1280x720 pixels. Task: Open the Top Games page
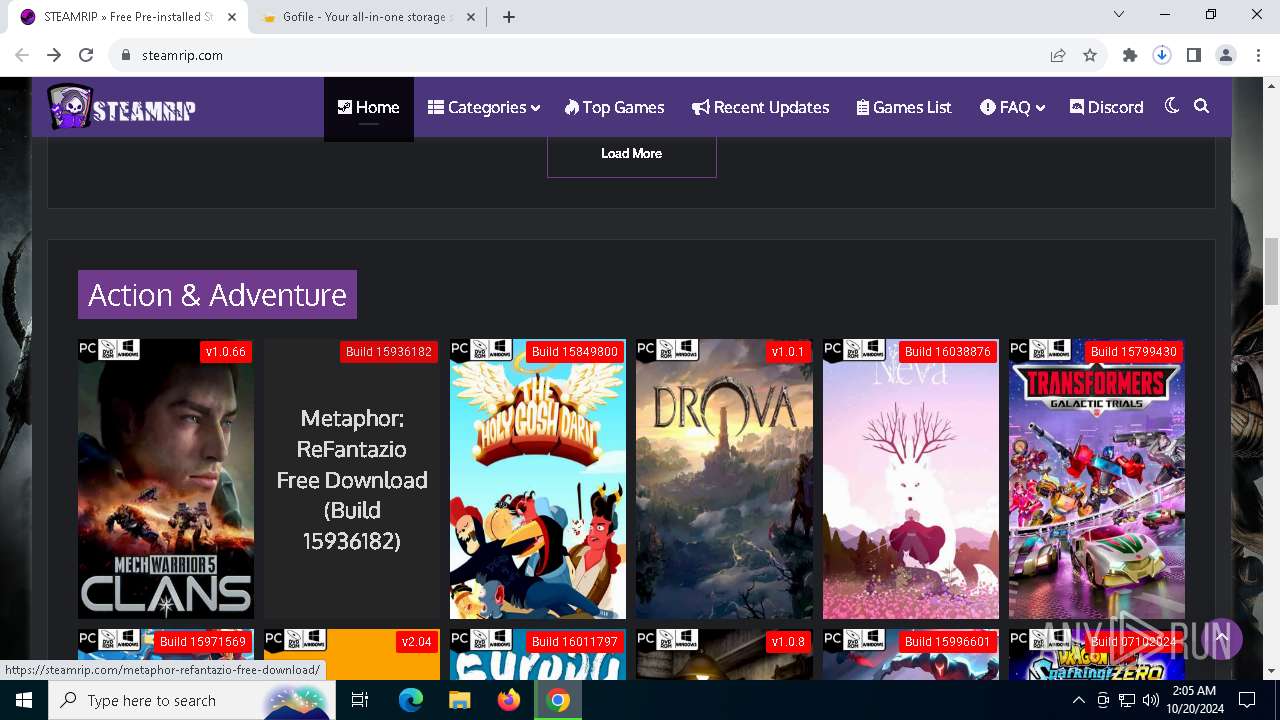(x=614, y=107)
